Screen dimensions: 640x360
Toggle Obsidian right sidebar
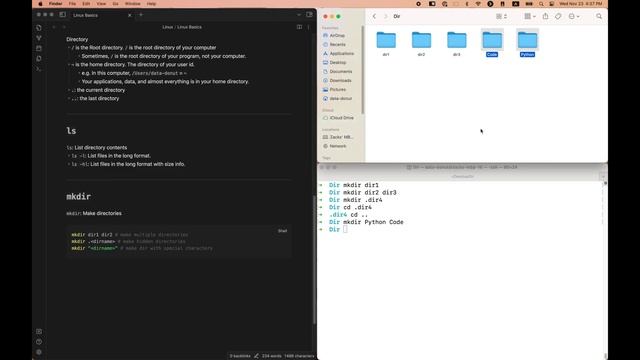309,15
